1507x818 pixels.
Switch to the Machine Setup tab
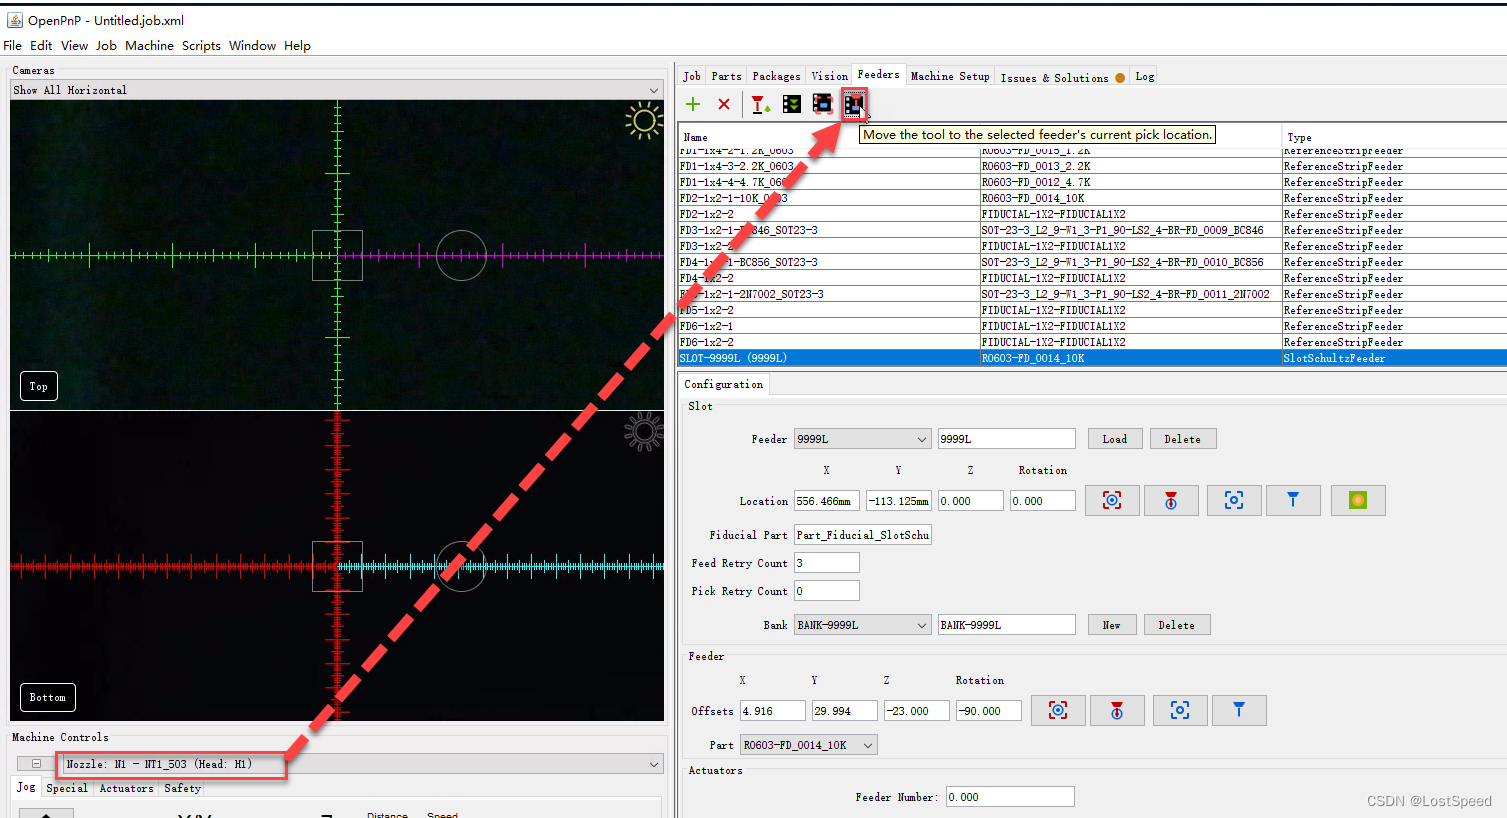click(950, 76)
